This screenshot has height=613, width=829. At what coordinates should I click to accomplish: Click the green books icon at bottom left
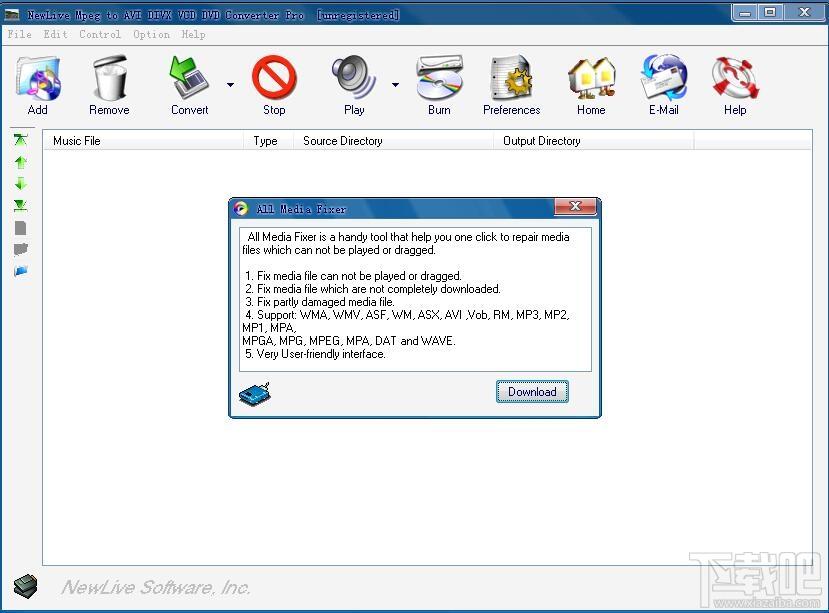tap(25, 586)
